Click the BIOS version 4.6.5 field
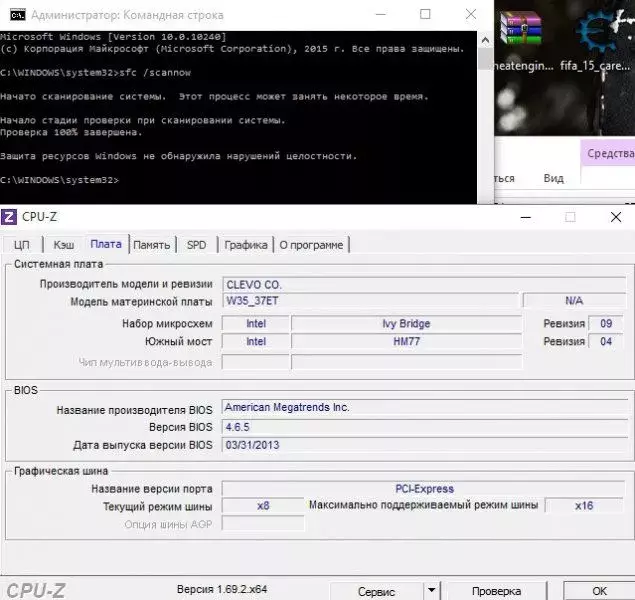Screen dimensions: 635x600 point(425,427)
